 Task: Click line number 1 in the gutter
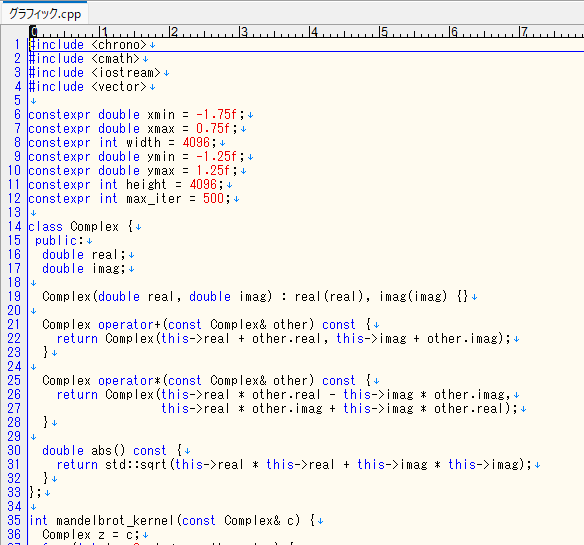tap(18, 45)
